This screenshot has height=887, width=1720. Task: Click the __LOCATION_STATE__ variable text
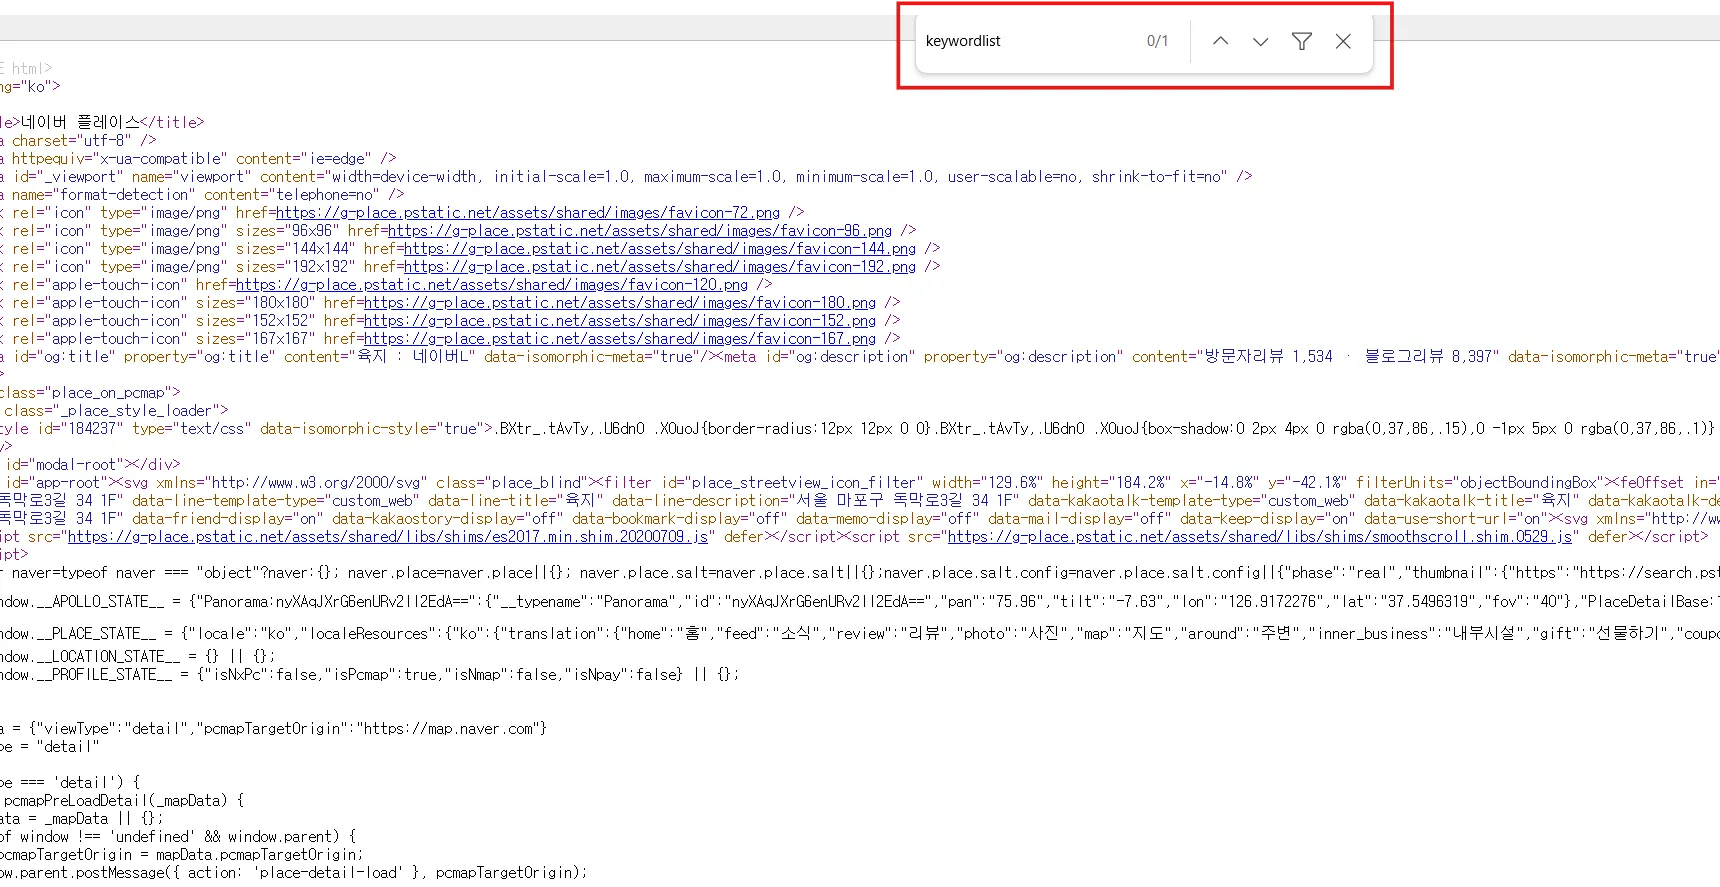[108, 656]
